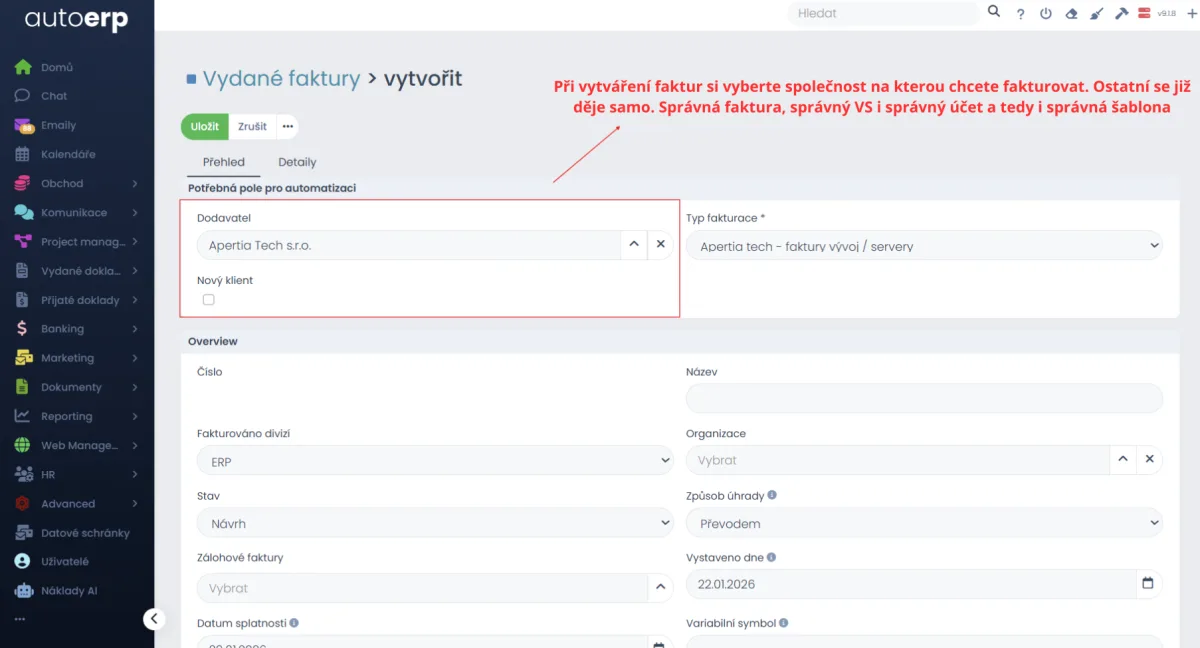Expand the Zálohové faktury selector
The width and height of the screenshot is (1200, 648).
(x=660, y=587)
